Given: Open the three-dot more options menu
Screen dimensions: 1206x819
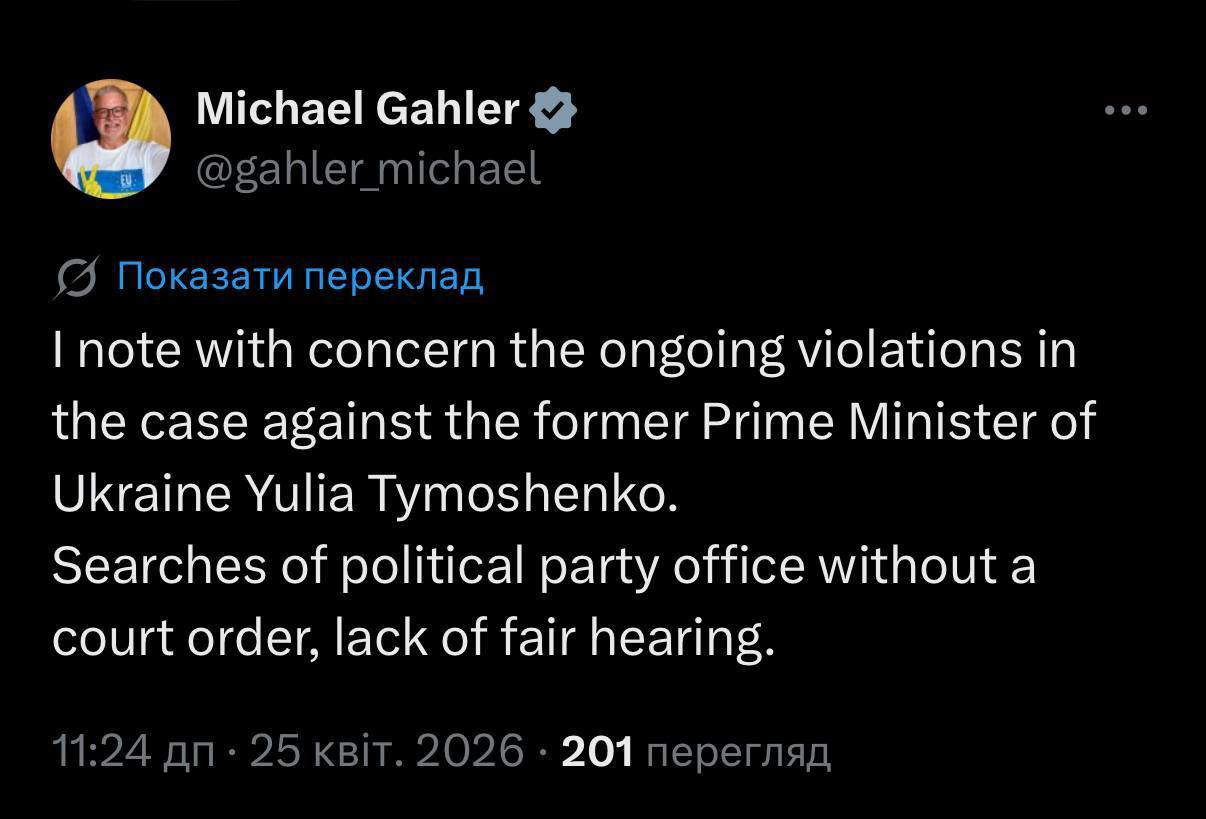Looking at the screenshot, I should click(1128, 111).
